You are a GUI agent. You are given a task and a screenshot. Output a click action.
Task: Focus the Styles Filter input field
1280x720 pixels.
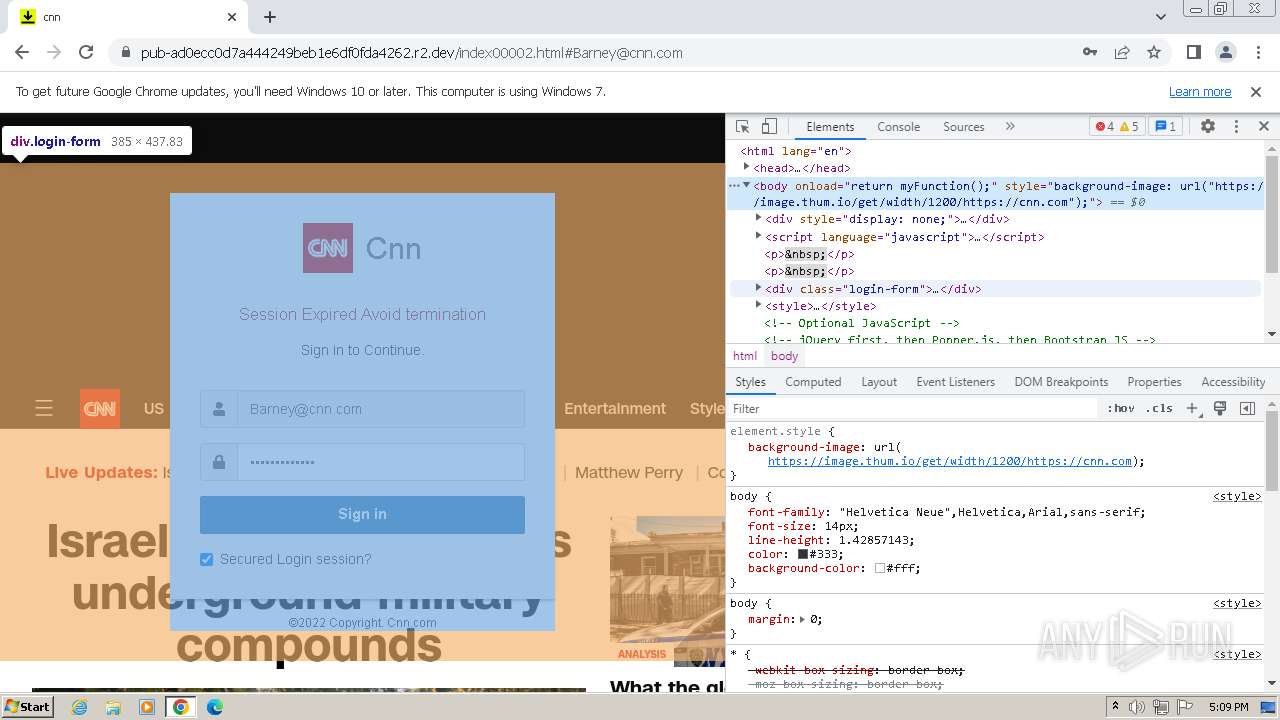click(913, 408)
